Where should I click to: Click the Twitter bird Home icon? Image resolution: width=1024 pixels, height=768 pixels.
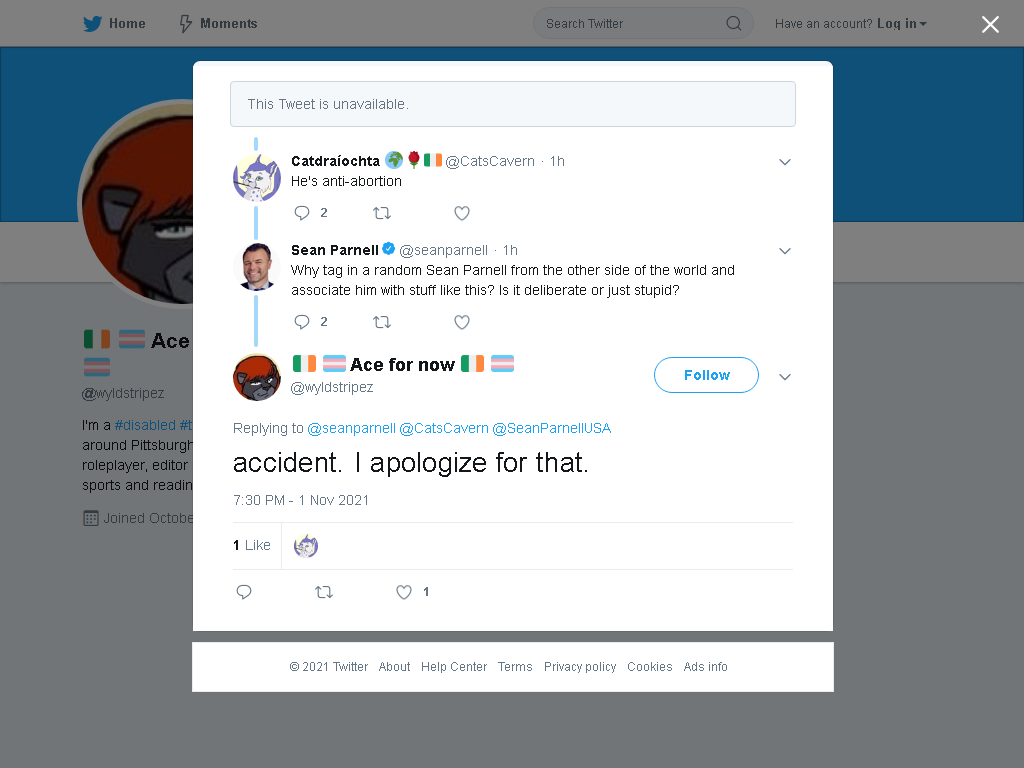click(93, 24)
